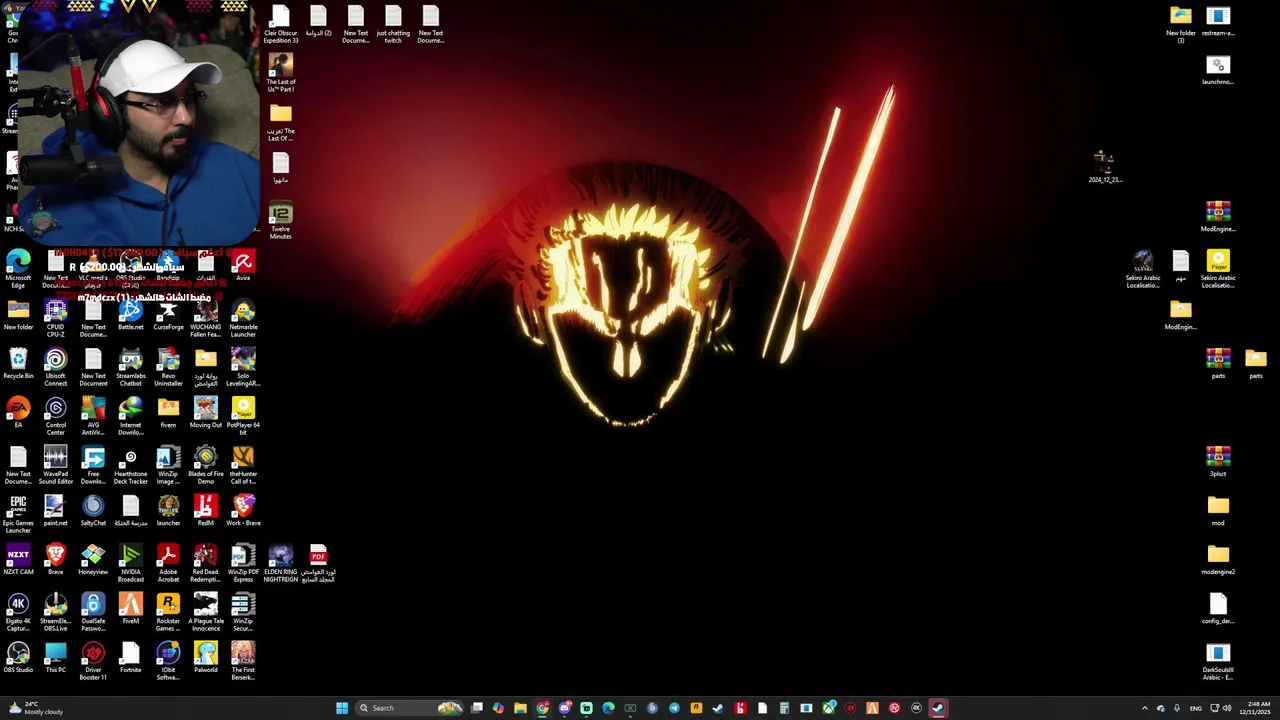Select the Recycle Bin icon
Viewport: 1280px width, 720px height.
(18, 365)
